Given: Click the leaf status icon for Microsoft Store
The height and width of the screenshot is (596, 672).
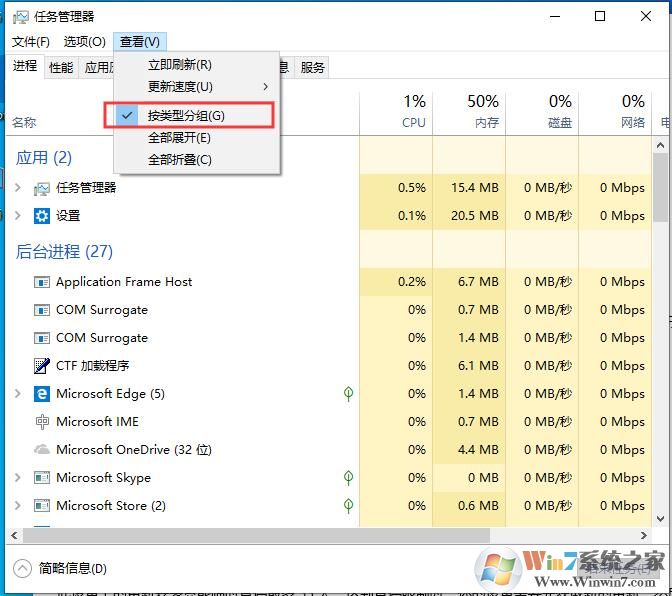Looking at the screenshot, I should [x=348, y=506].
